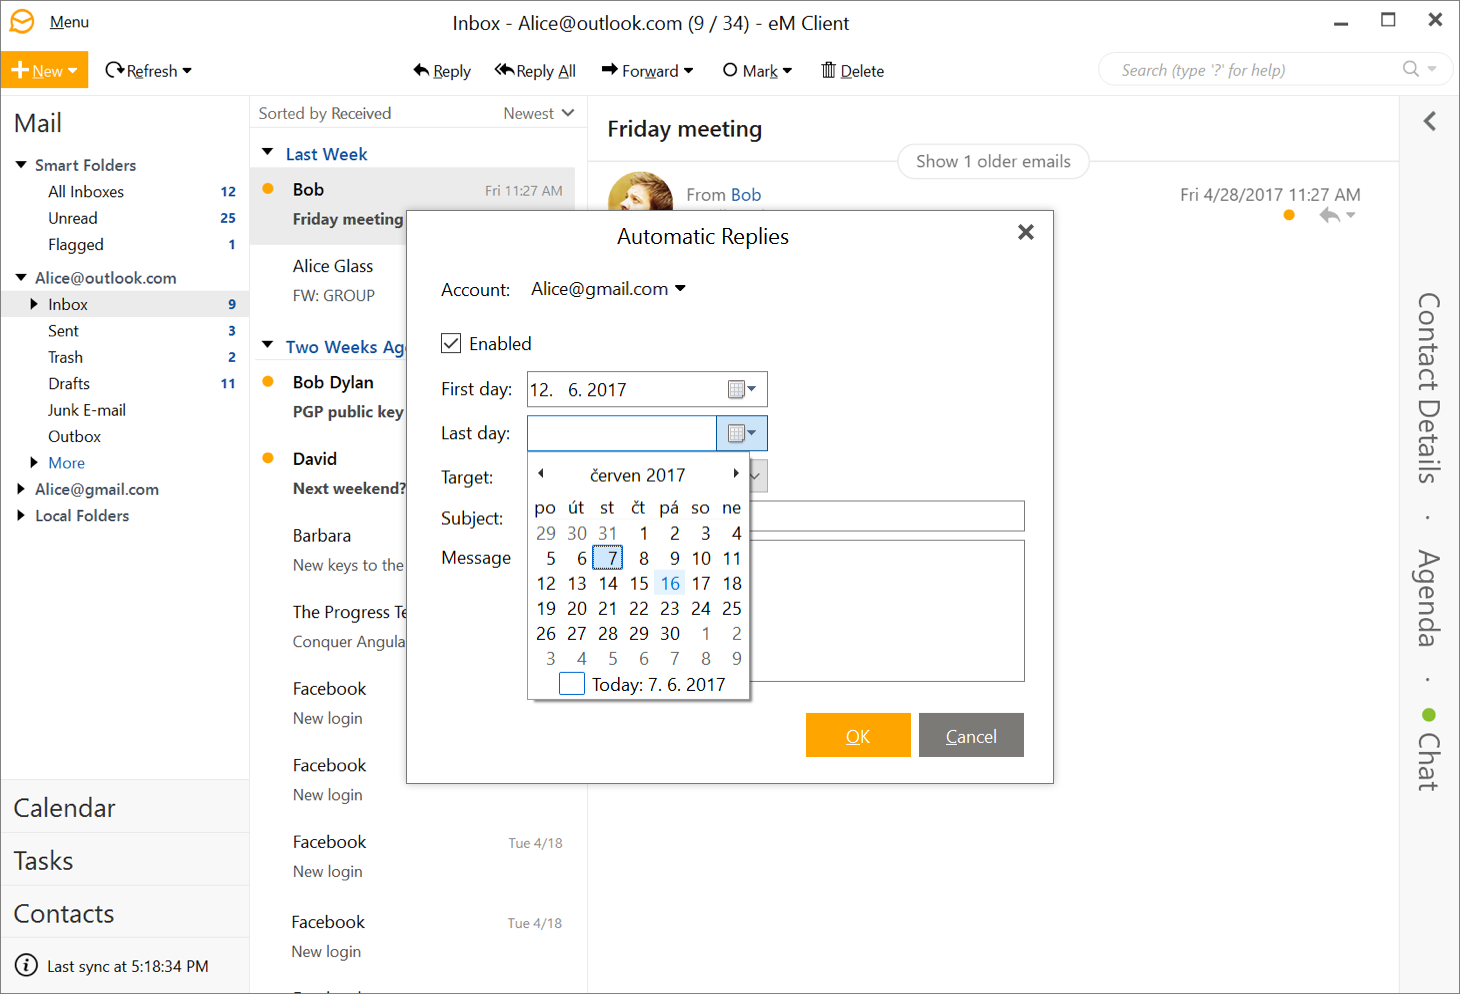1460x994 pixels.
Task: Click the orange unread dot in message header
Action: click(x=1289, y=215)
